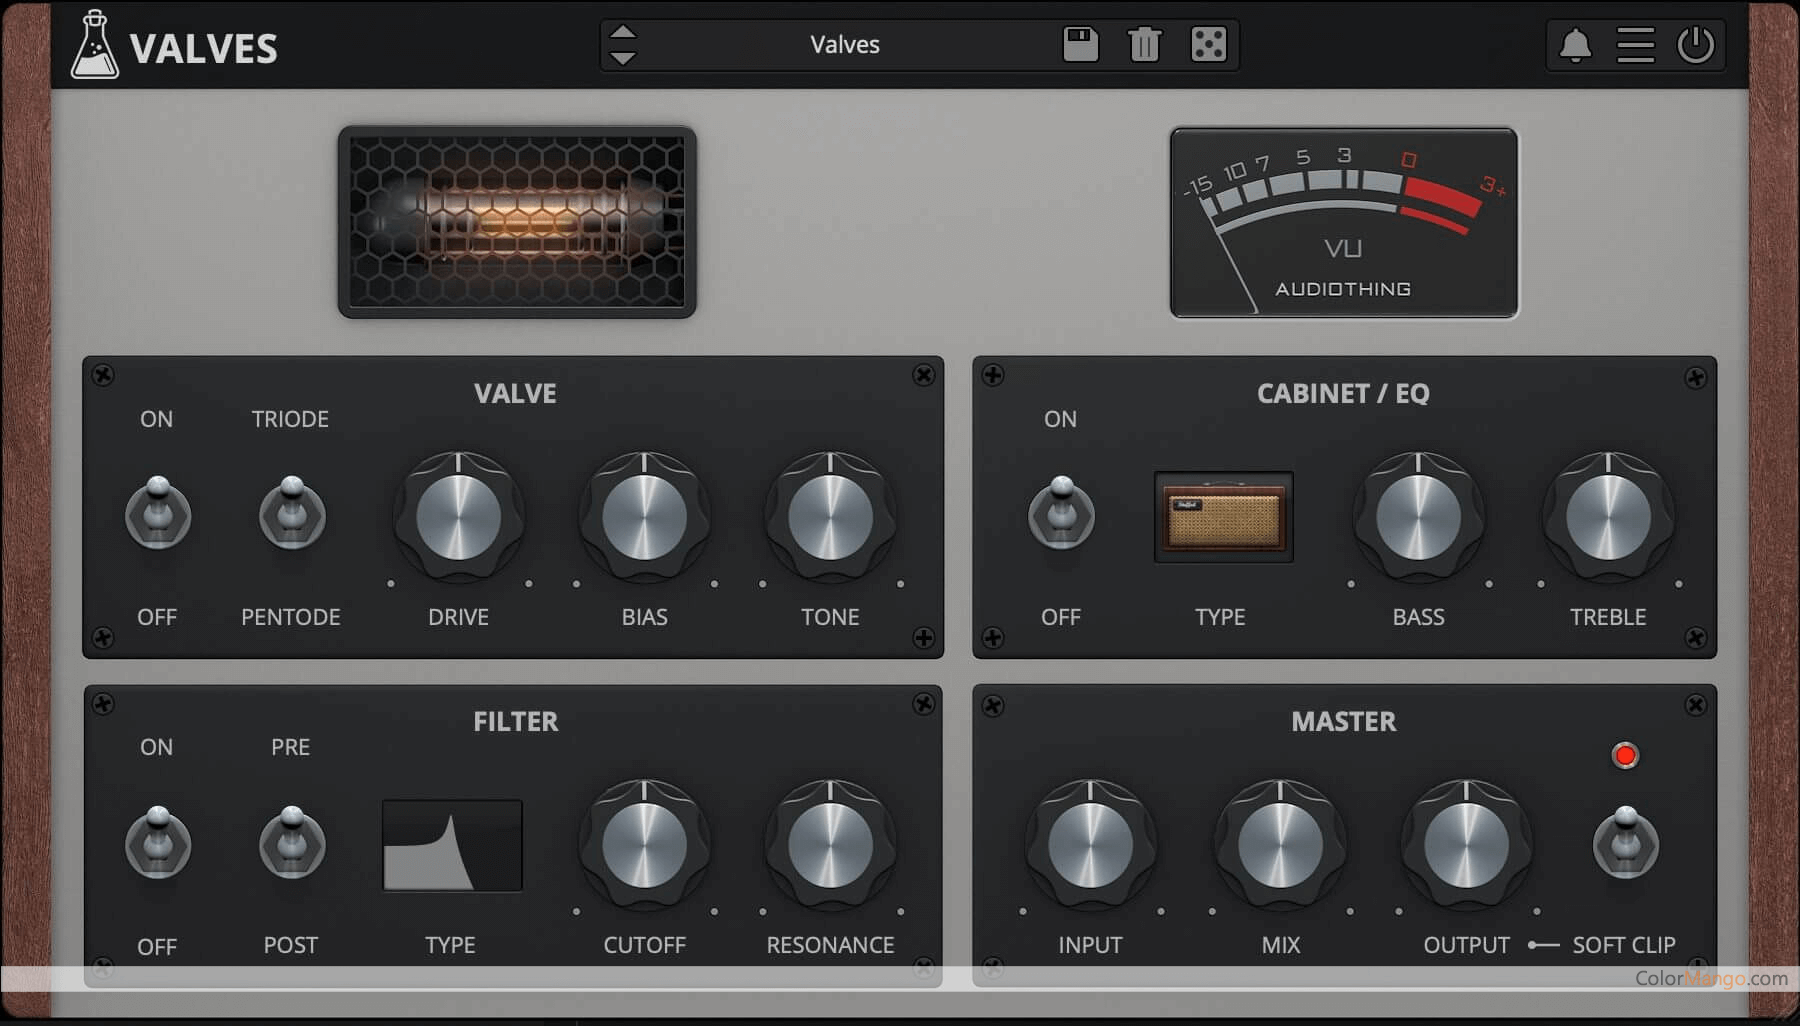Delete the preset using the trash icon
This screenshot has height=1026, width=1800.
(x=1144, y=44)
